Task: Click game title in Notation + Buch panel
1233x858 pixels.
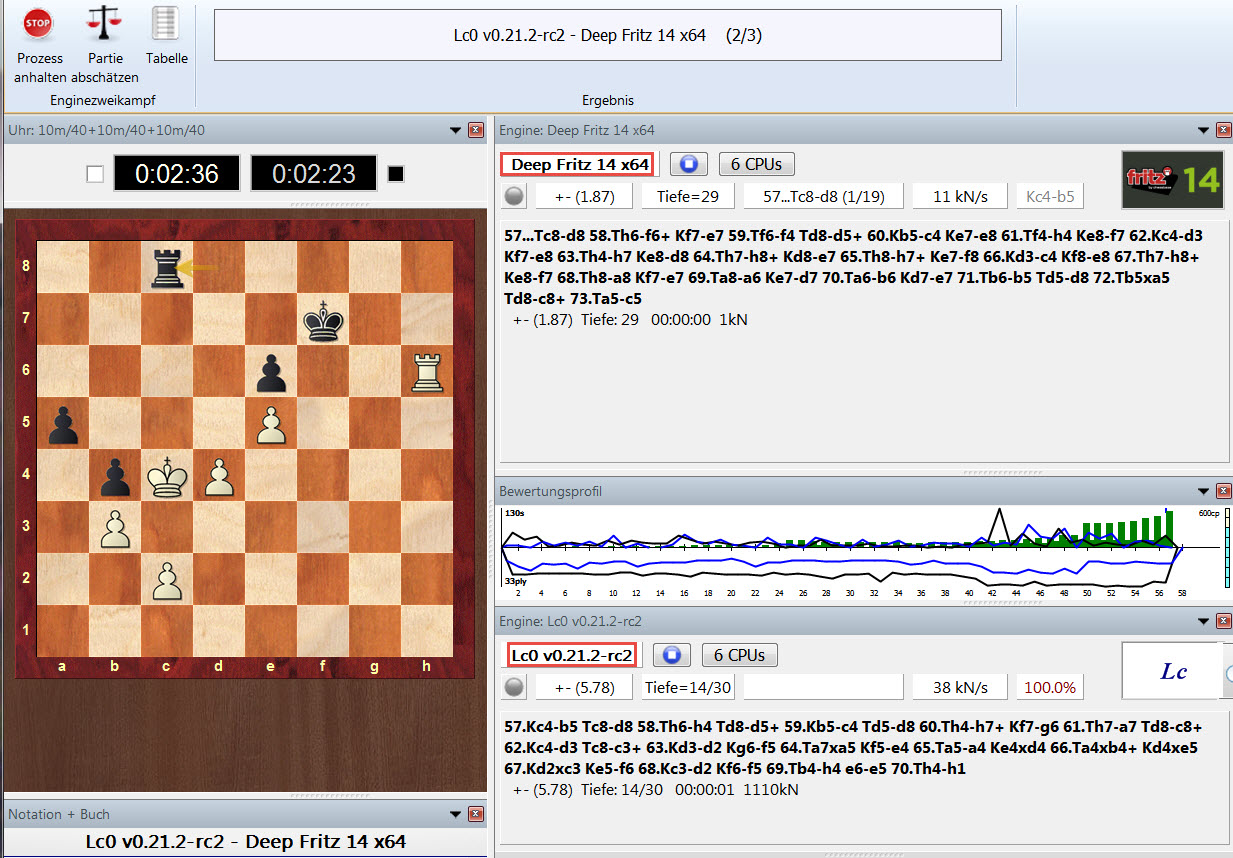Action: 246,841
